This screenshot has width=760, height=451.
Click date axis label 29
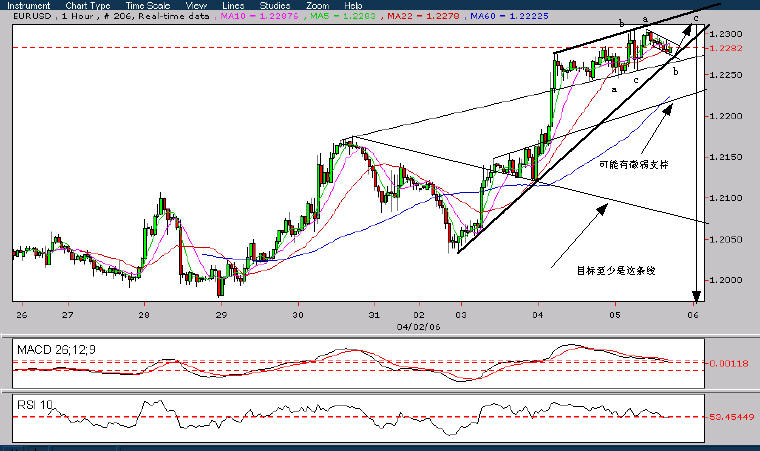221,315
